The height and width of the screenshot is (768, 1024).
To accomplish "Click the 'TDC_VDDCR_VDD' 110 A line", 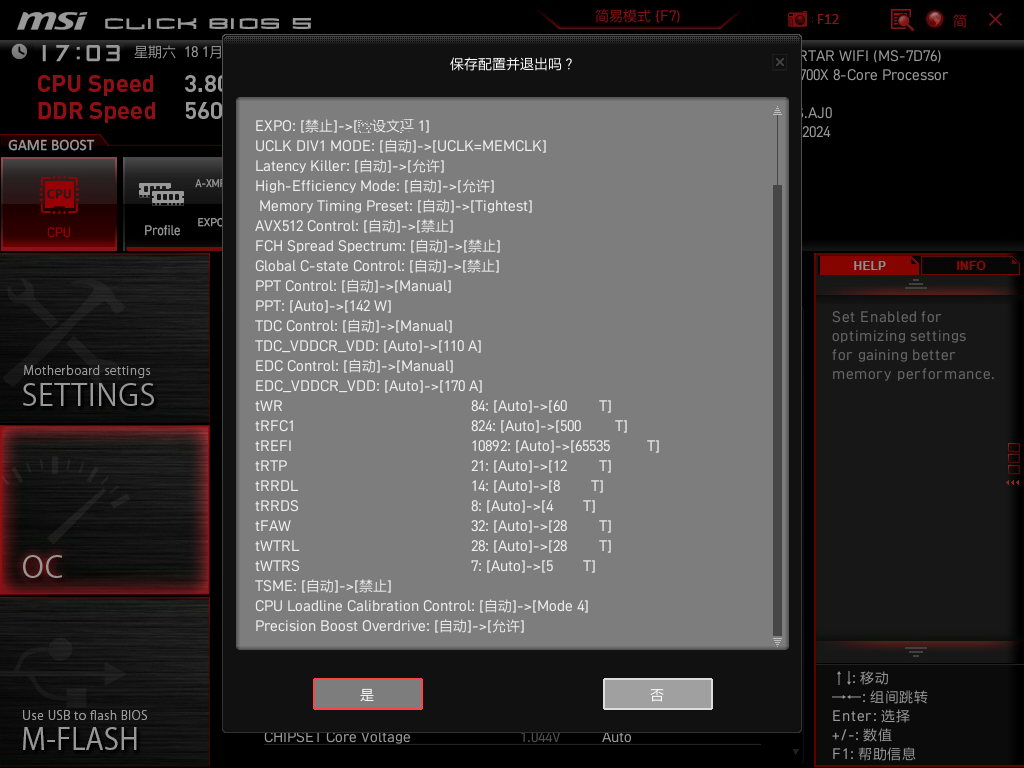I will (x=368, y=346).
